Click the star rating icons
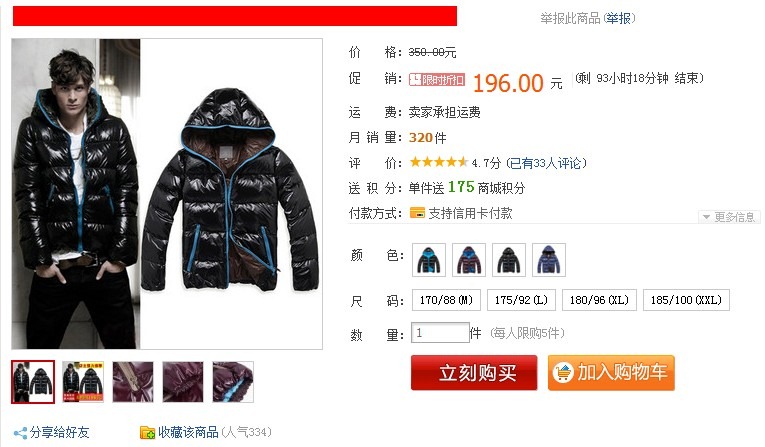 pyautogui.click(x=439, y=162)
